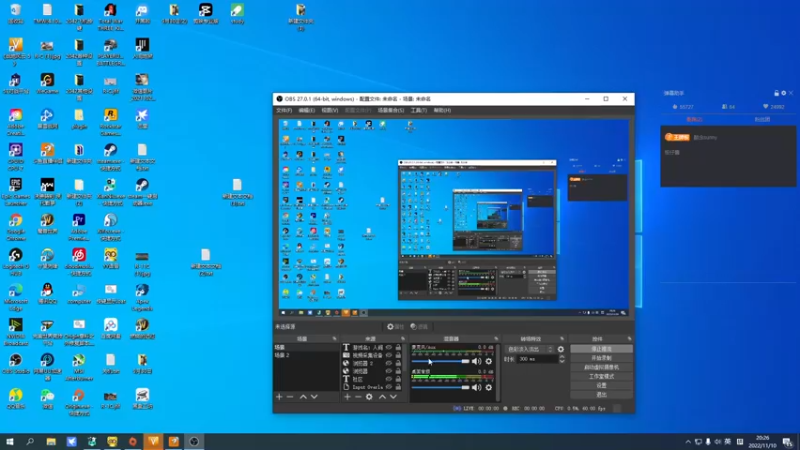Toggle lock on 浏览器 2 source
The image size is (800, 450).
[398, 363]
